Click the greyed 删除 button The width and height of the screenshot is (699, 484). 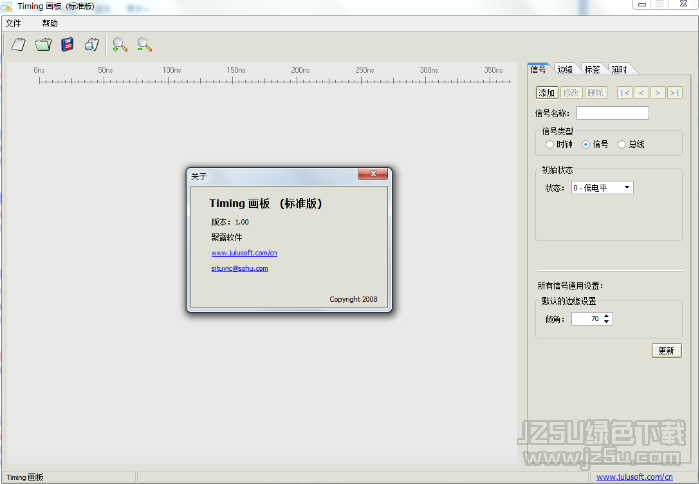pos(596,93)
